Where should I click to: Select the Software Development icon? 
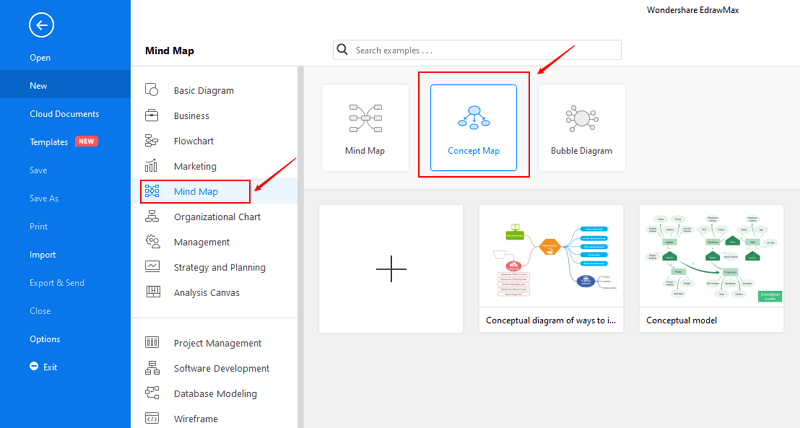(x=152, y=368)
